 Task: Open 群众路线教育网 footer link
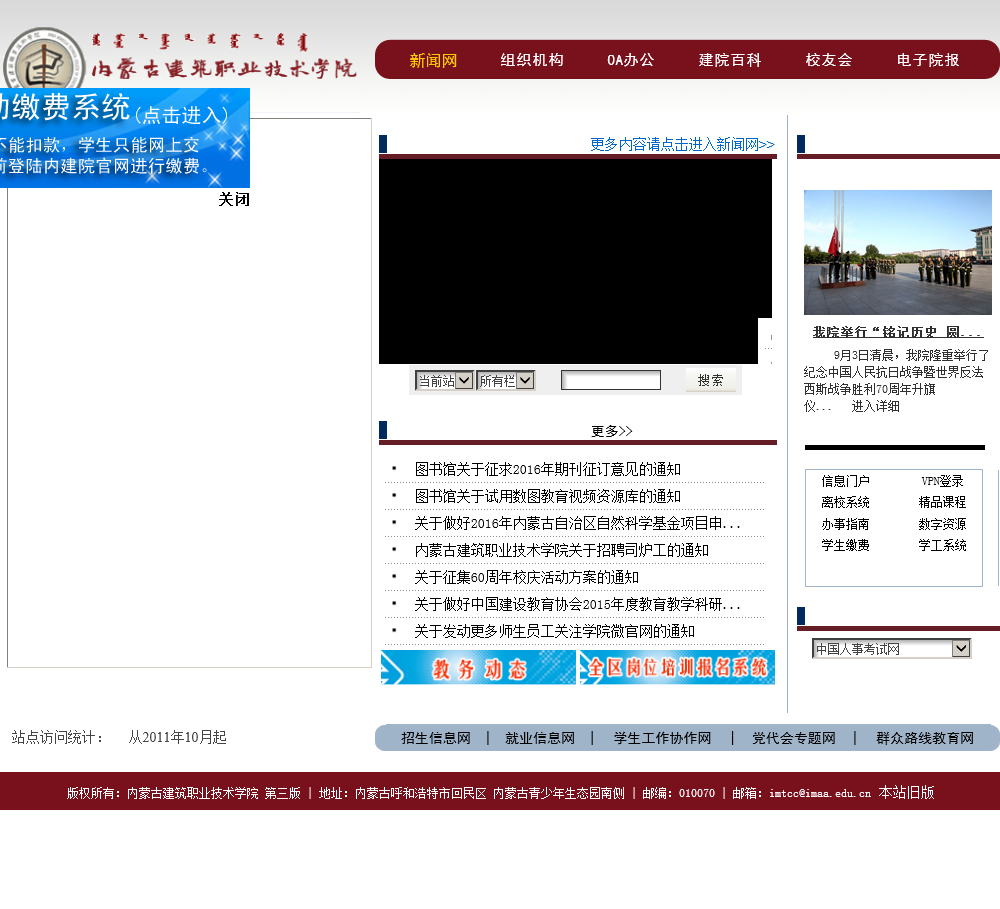(925, 738)
